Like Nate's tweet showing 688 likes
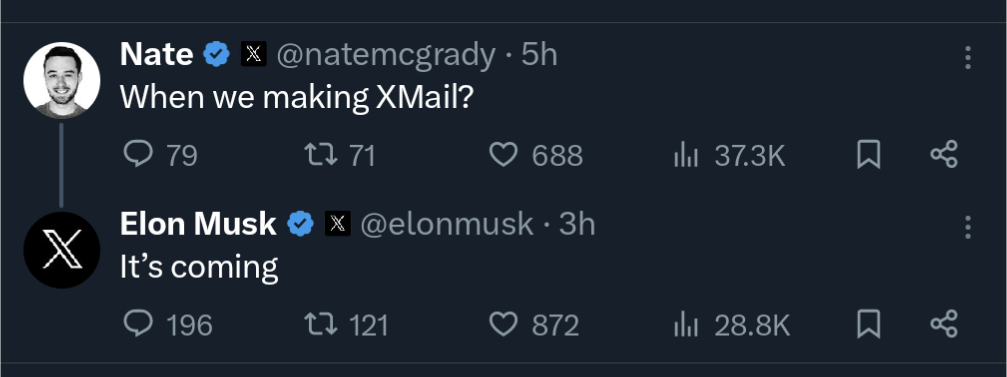 point(536,155)
